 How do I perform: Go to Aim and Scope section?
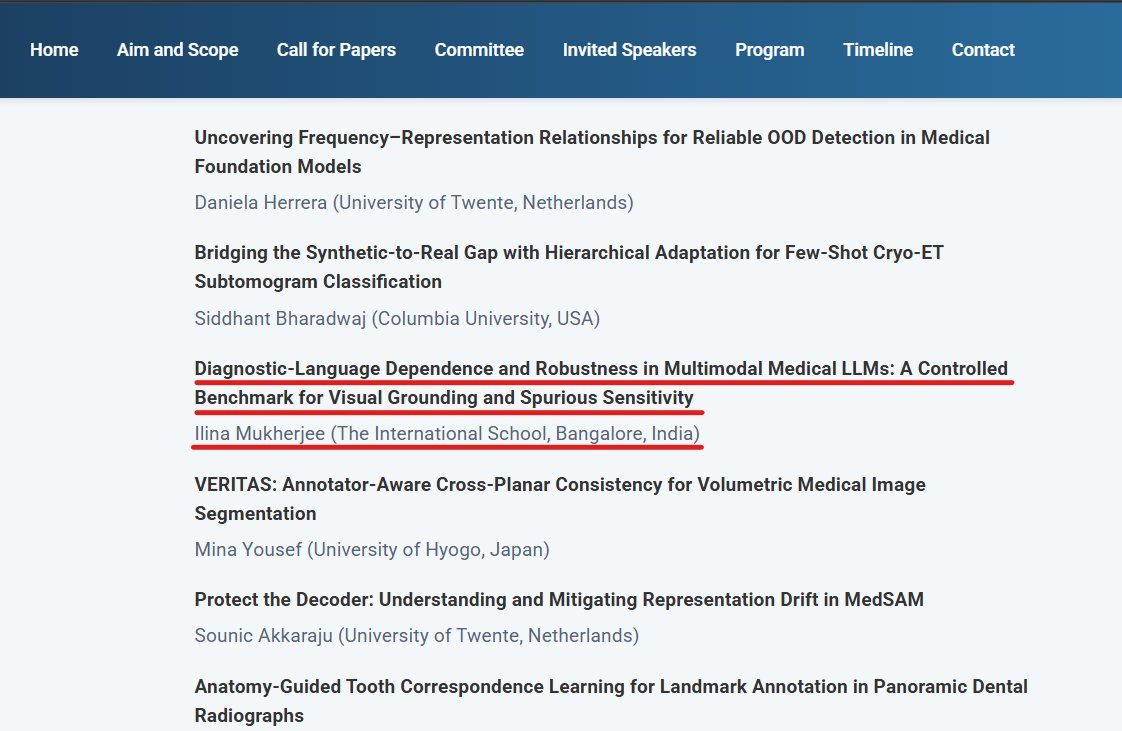click(177, 49)
